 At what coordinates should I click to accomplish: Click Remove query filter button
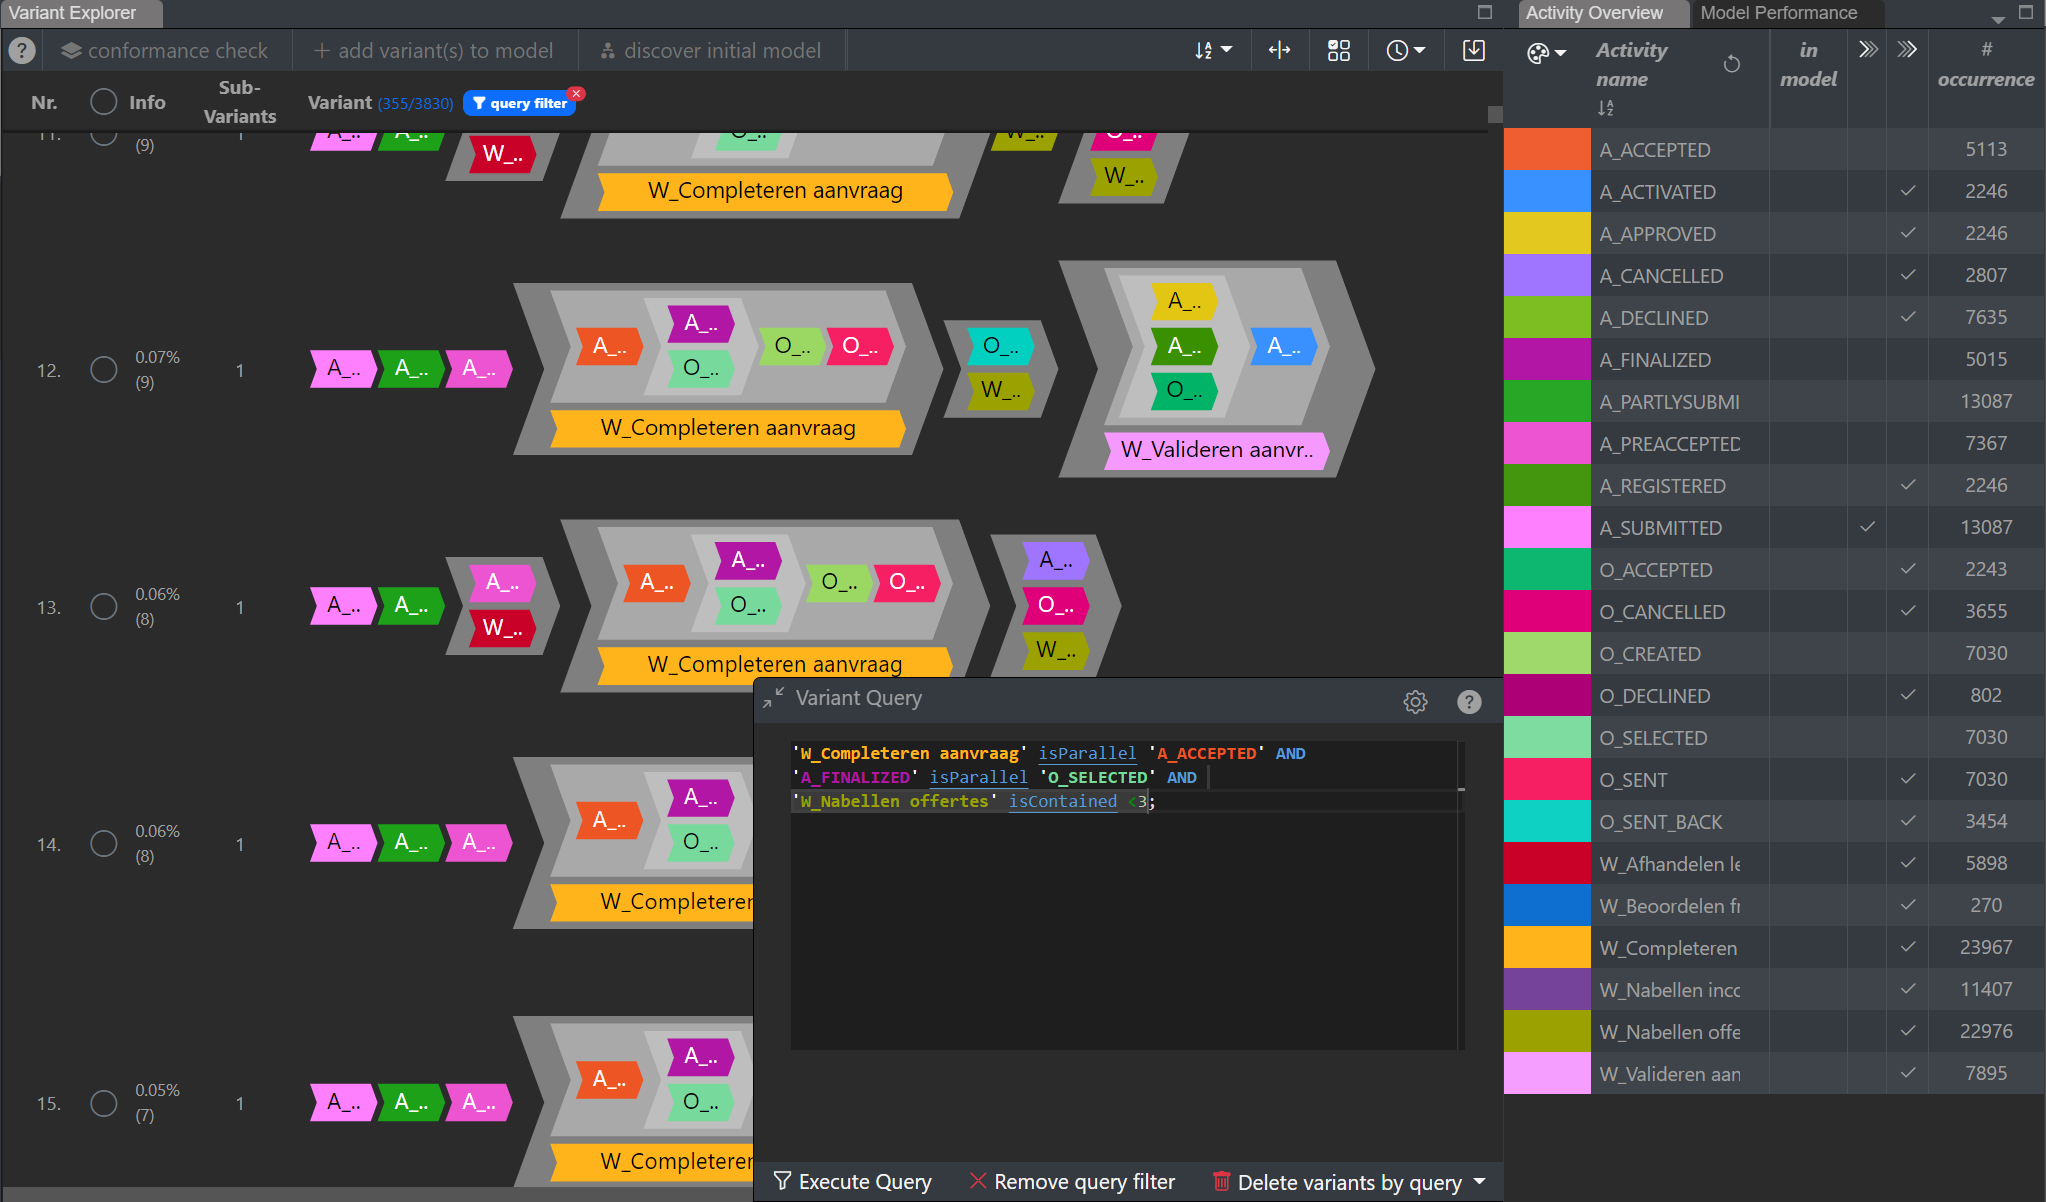click(x=1073, y=1182)
